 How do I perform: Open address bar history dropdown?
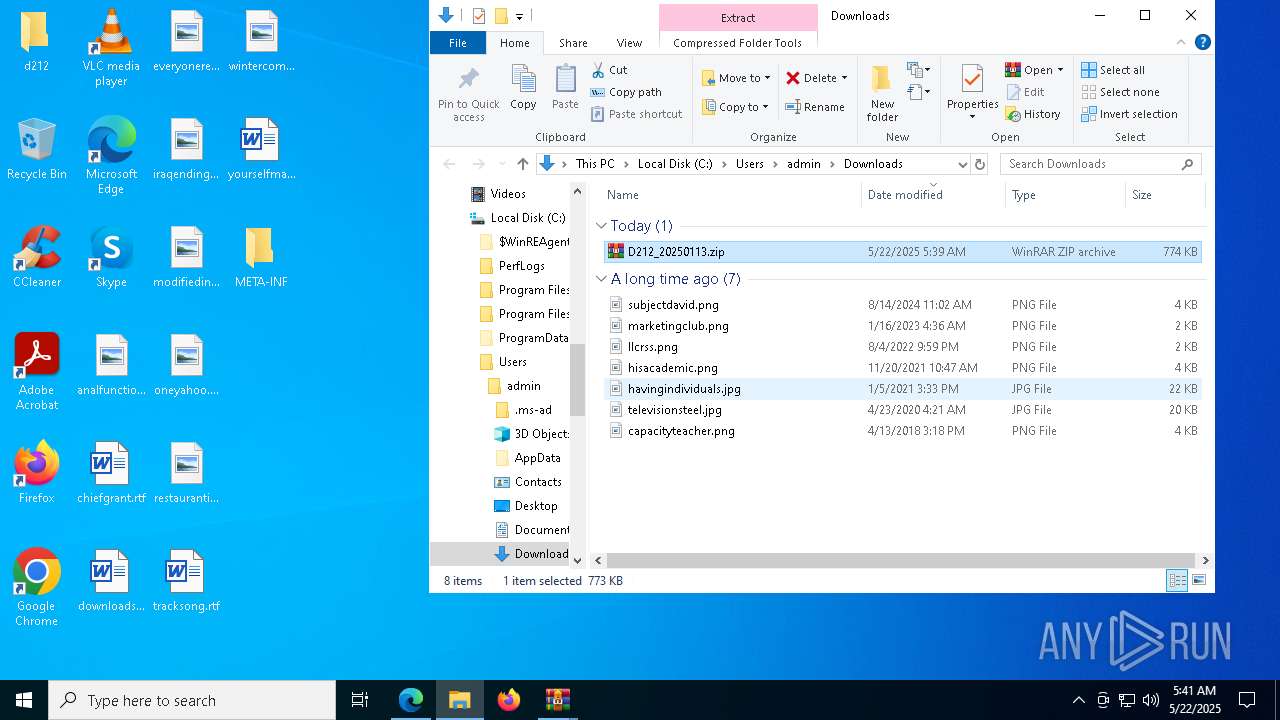962,164
